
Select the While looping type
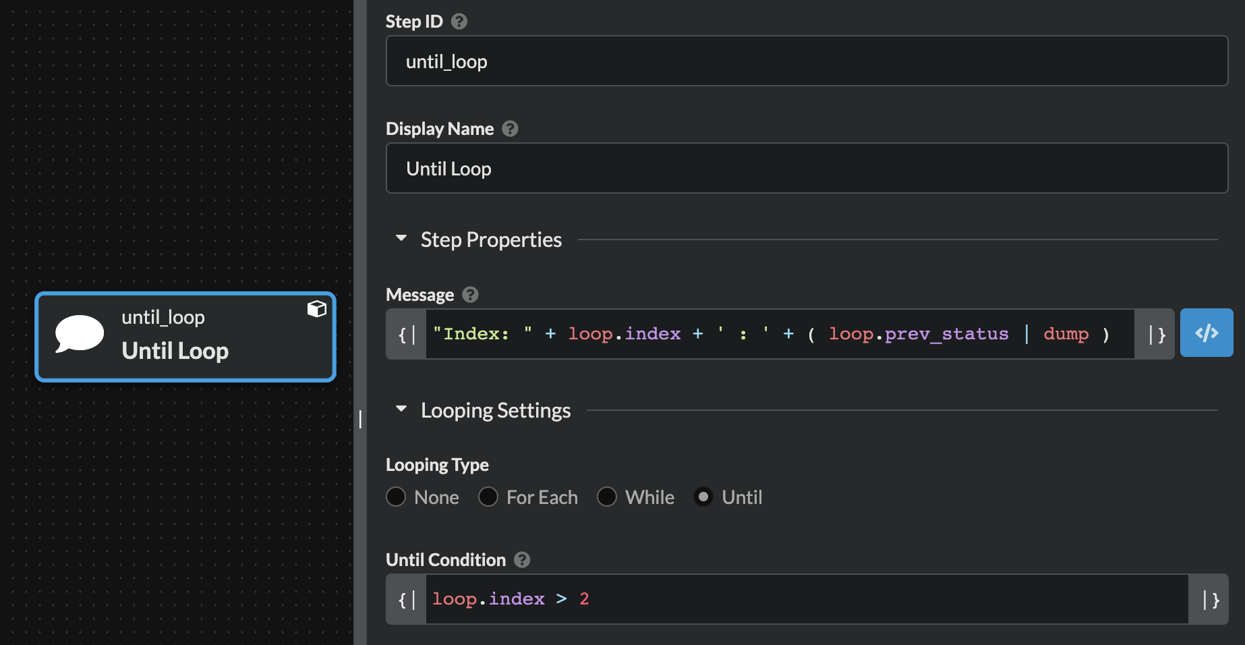[x=607, y=497]
